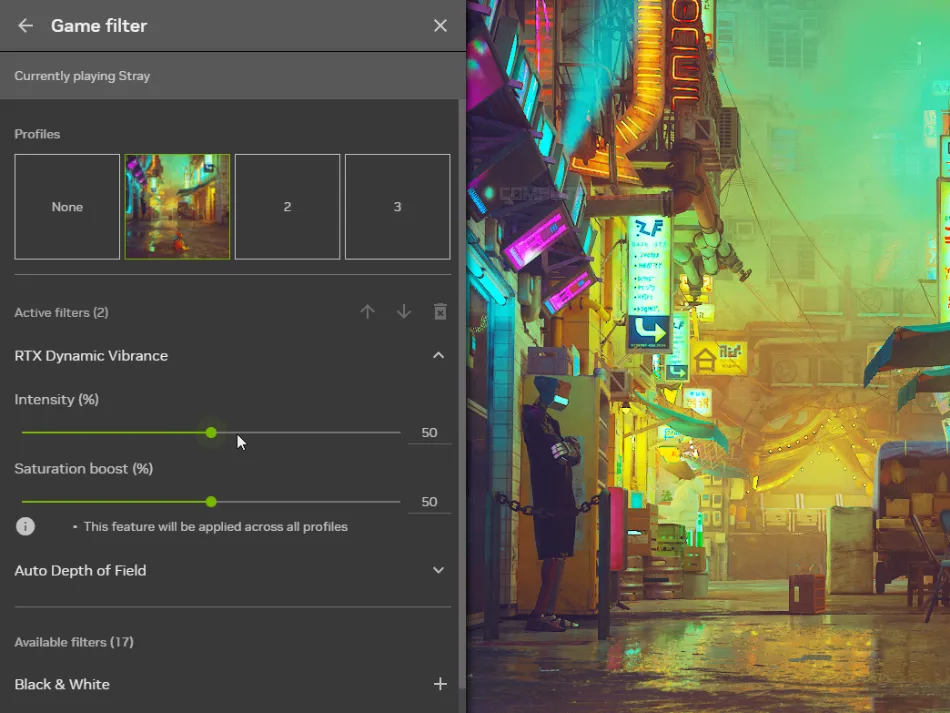Select profile 2

click(287, 207)
